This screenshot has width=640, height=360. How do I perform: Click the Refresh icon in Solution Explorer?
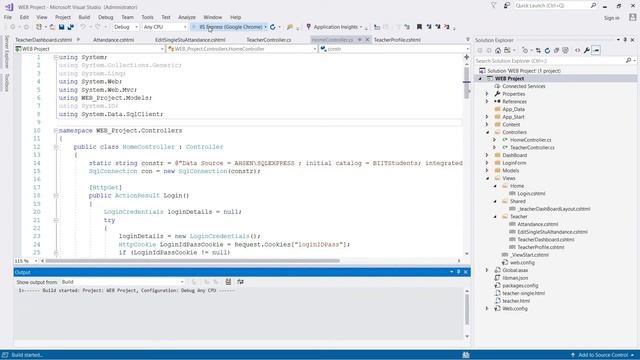(547, 50)
